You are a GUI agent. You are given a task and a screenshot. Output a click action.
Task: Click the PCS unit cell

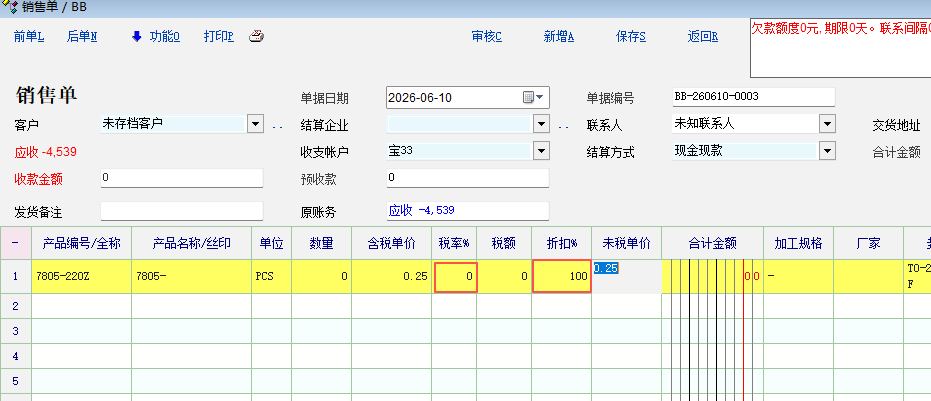pos(271,276)
